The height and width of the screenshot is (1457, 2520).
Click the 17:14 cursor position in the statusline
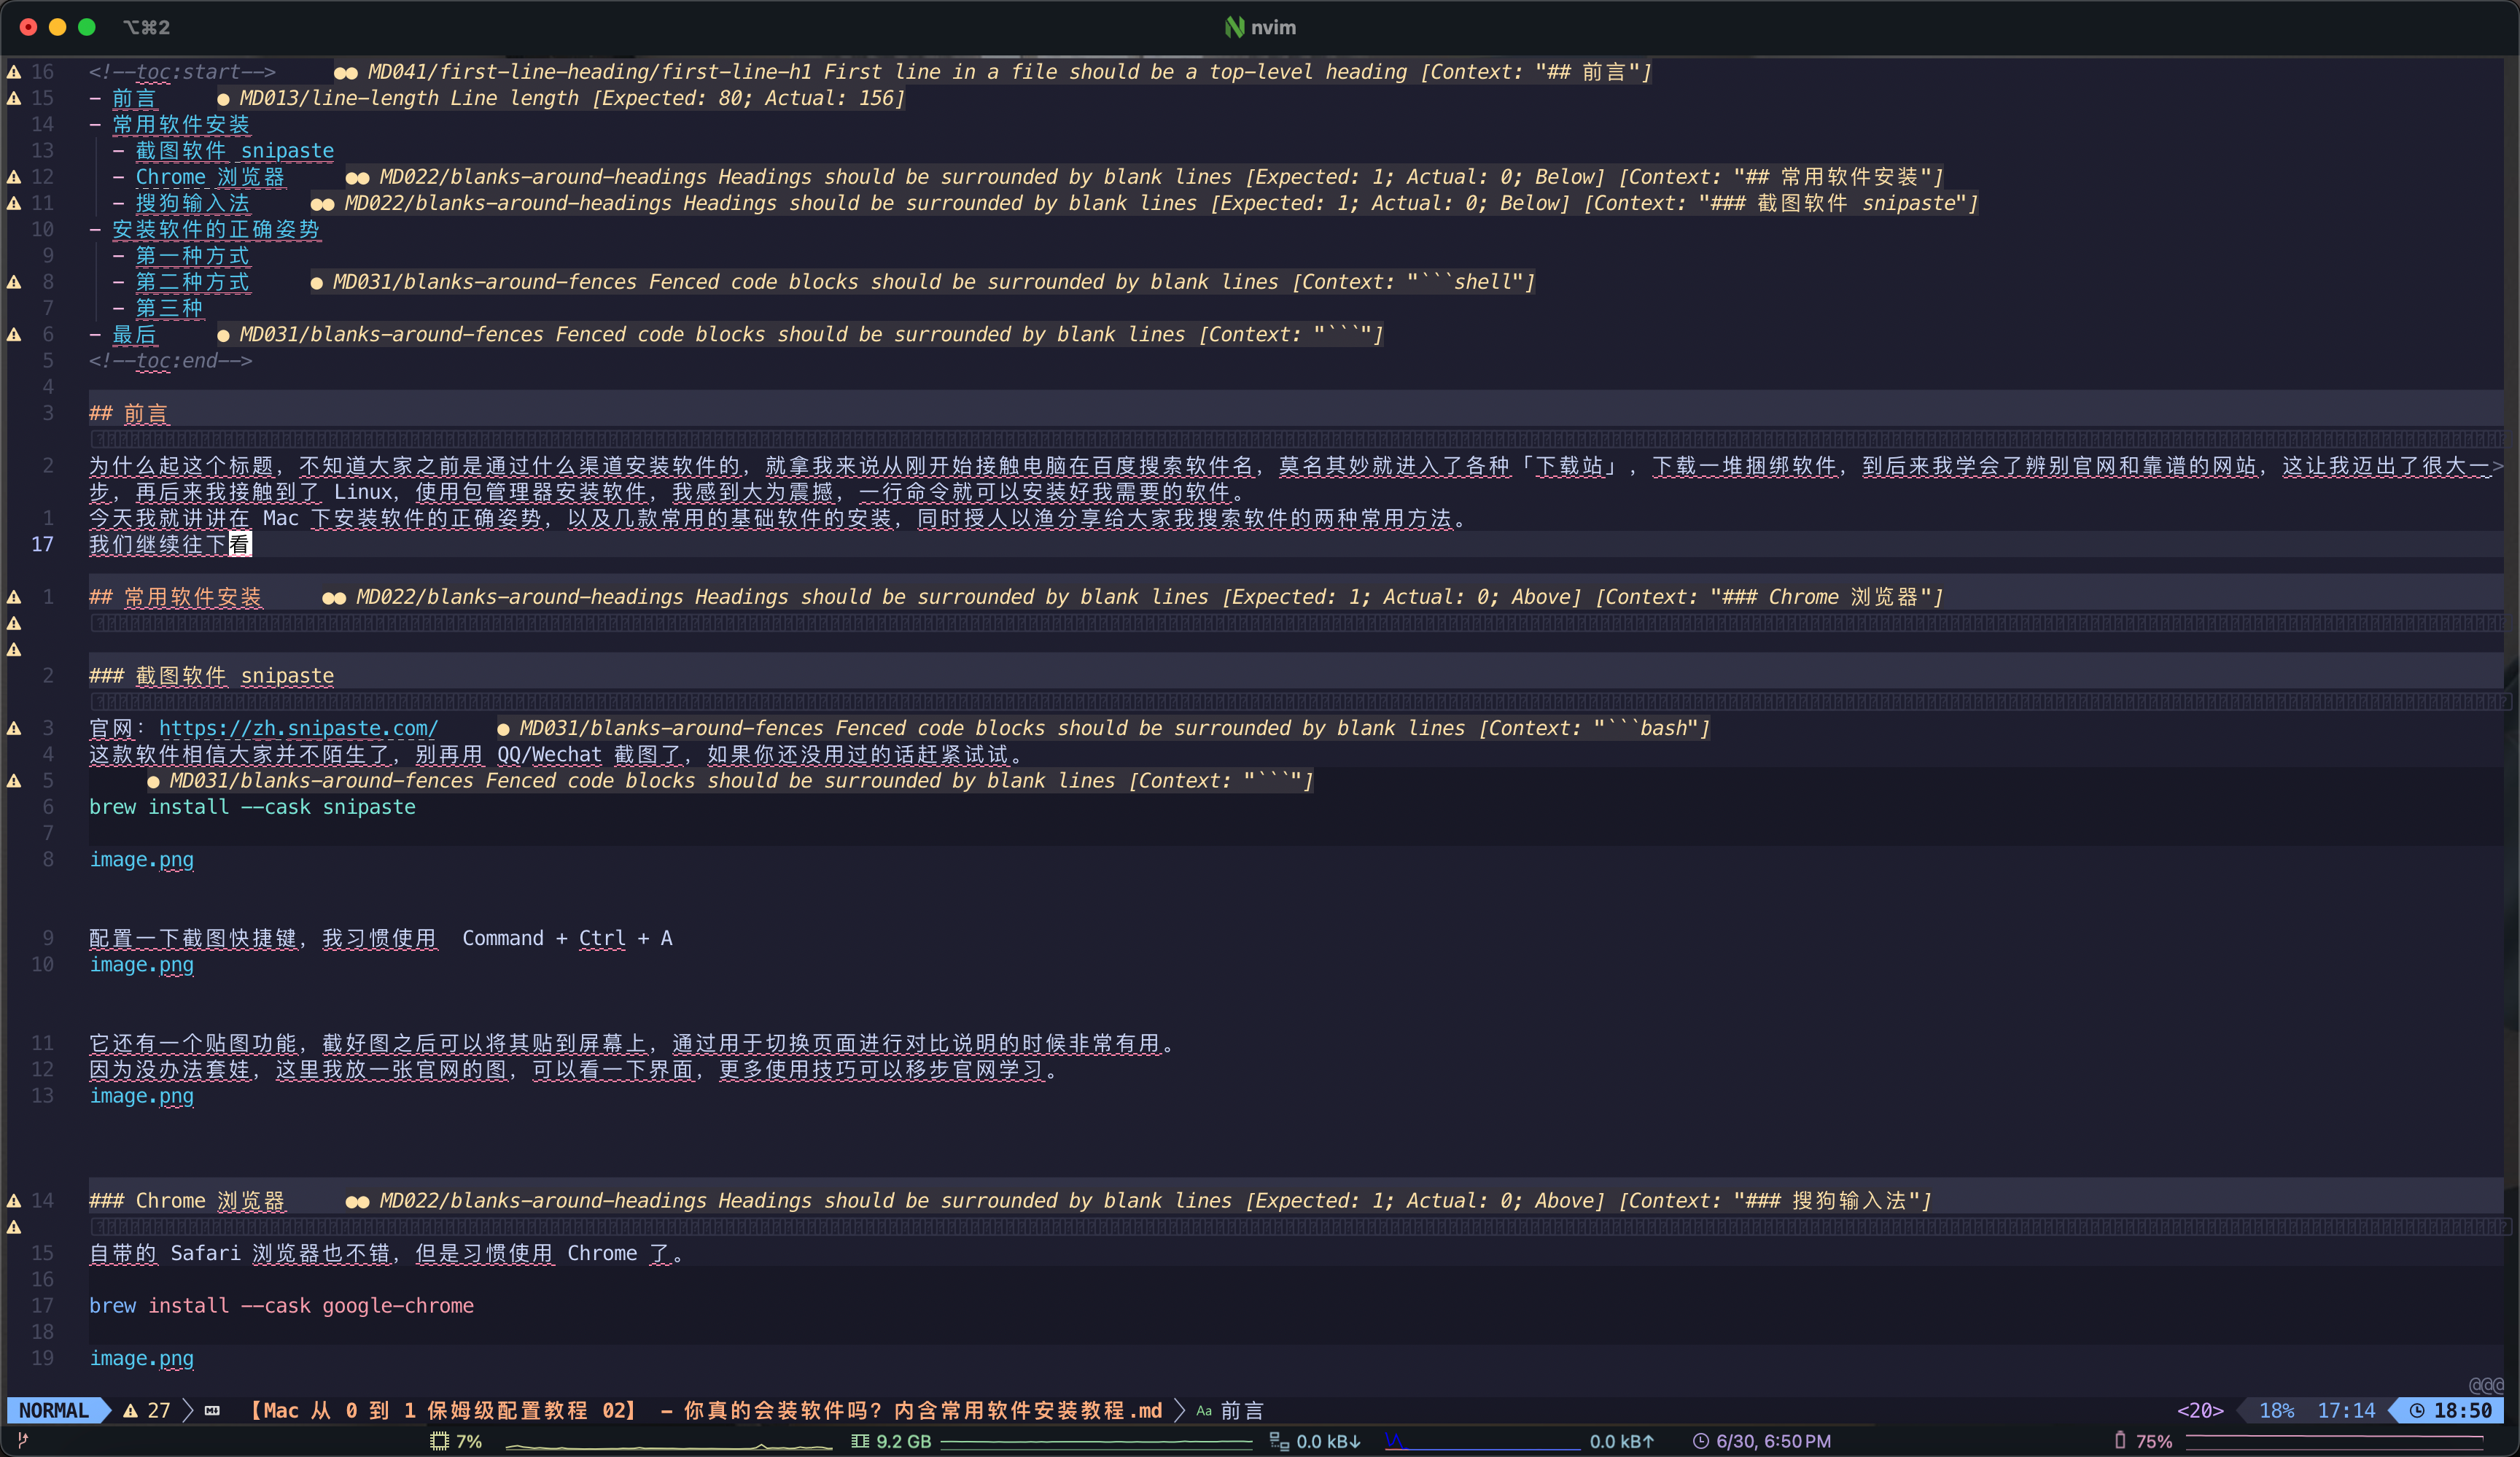click(2346, 1410)
